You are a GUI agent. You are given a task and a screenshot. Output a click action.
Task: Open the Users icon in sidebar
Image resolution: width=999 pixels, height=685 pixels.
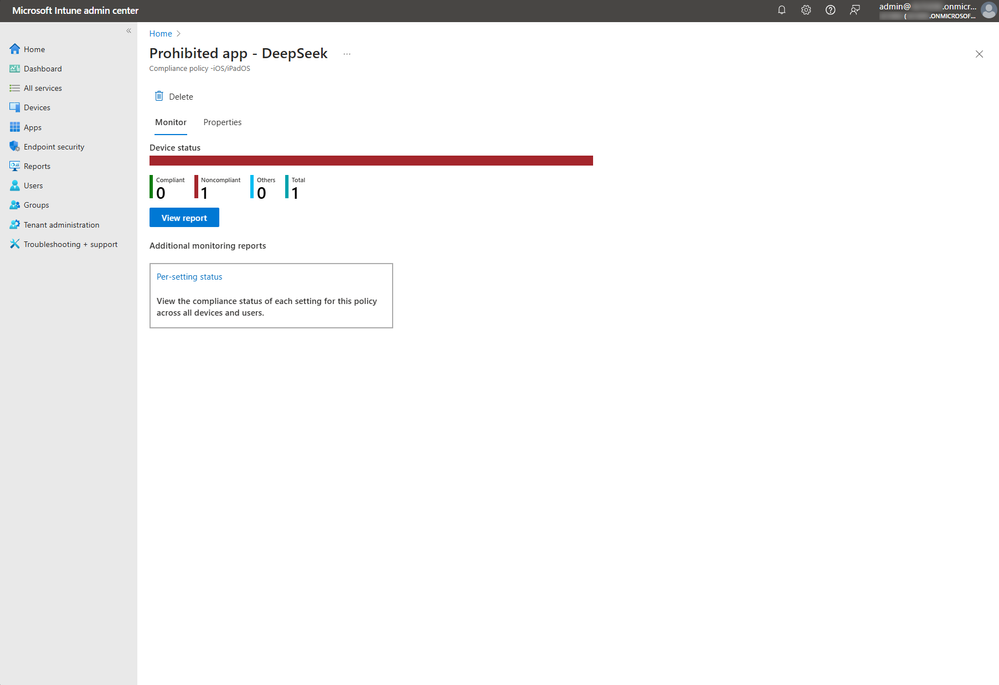click(15, 185)
